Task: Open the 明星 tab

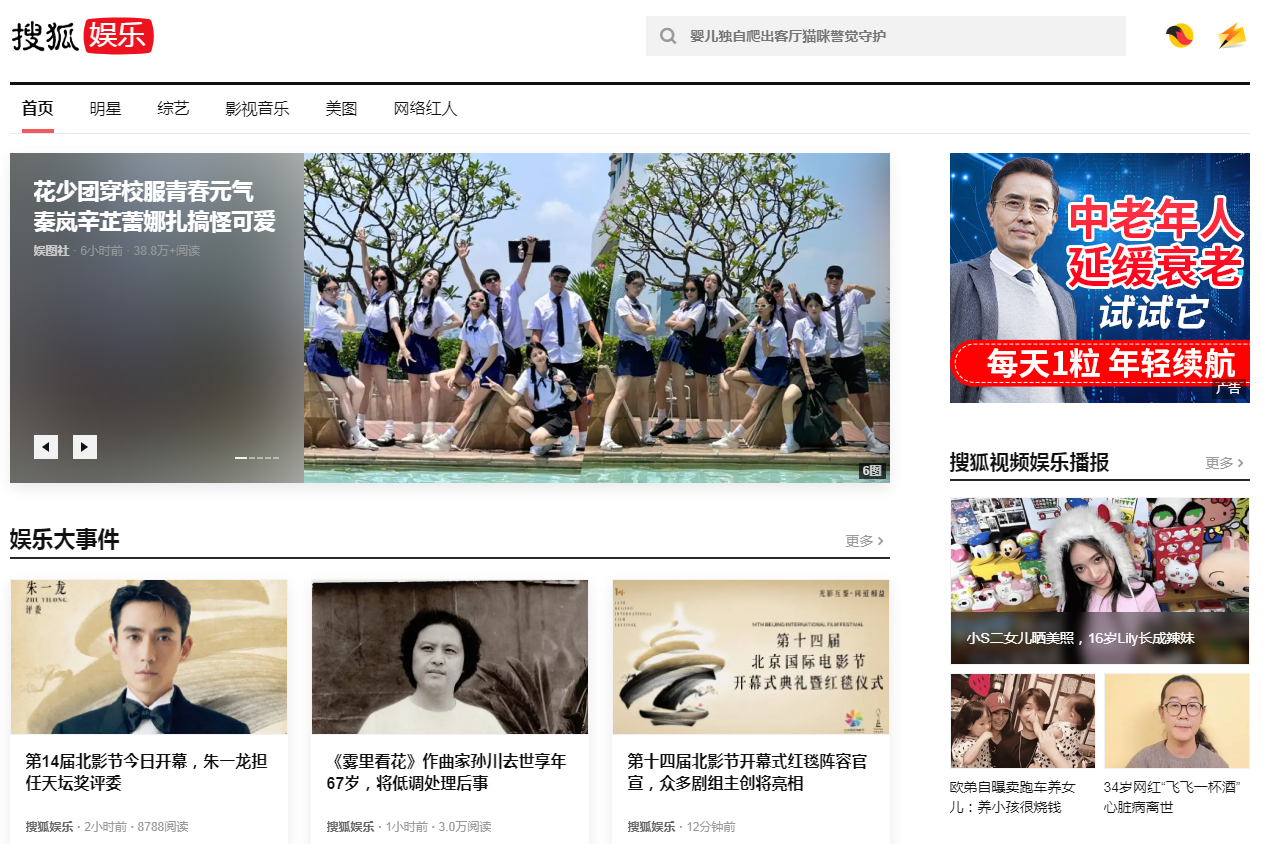Action: tap(105, 109)
